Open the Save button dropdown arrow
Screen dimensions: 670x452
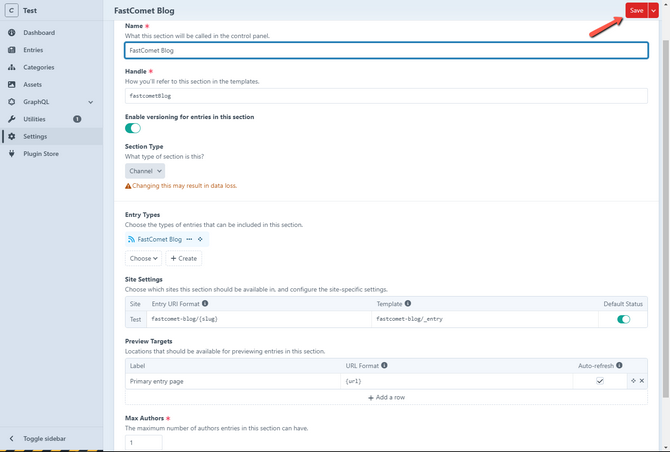coord(654,10)
